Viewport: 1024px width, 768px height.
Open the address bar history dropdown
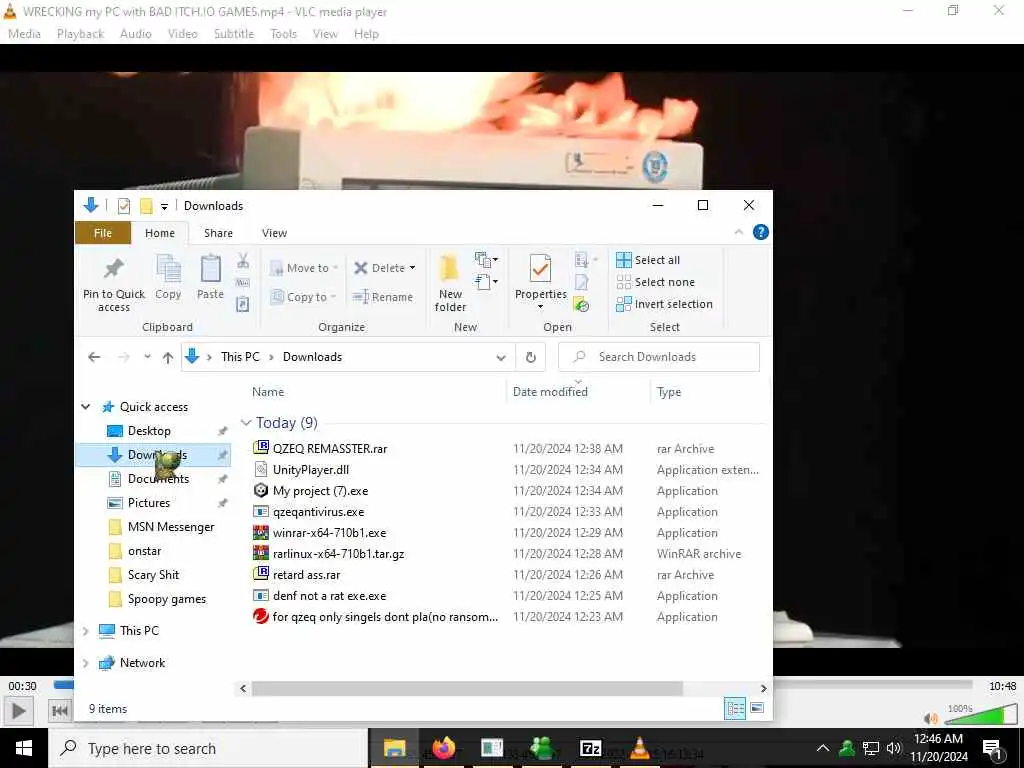pos(501,357)
